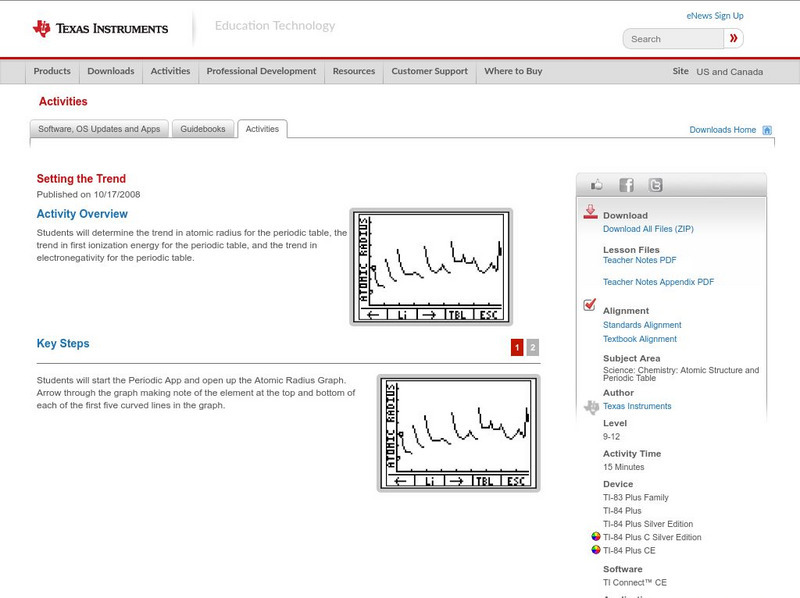Image resolution: width=800 pixels, height=598 pixels.
Task: Click the thumbs-up like icon
Action: click(x=596, y=185)
